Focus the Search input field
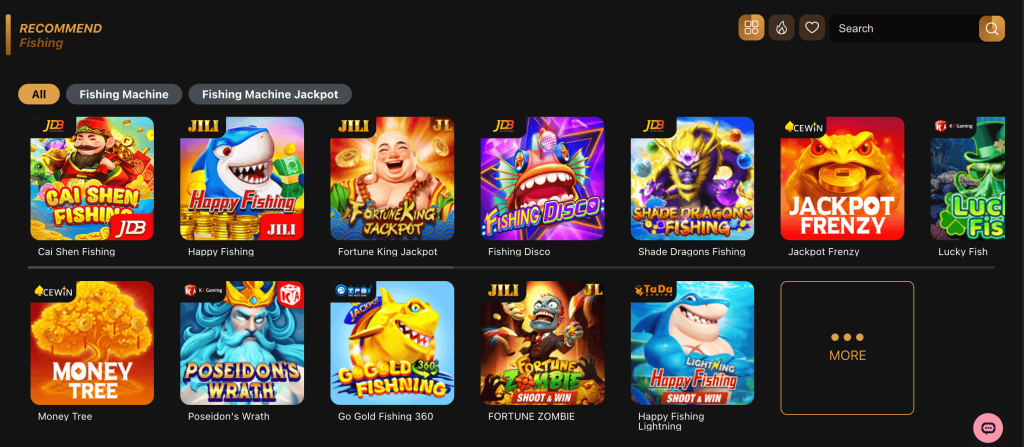Screen dimensions: 1024x447 click(904, 28)
